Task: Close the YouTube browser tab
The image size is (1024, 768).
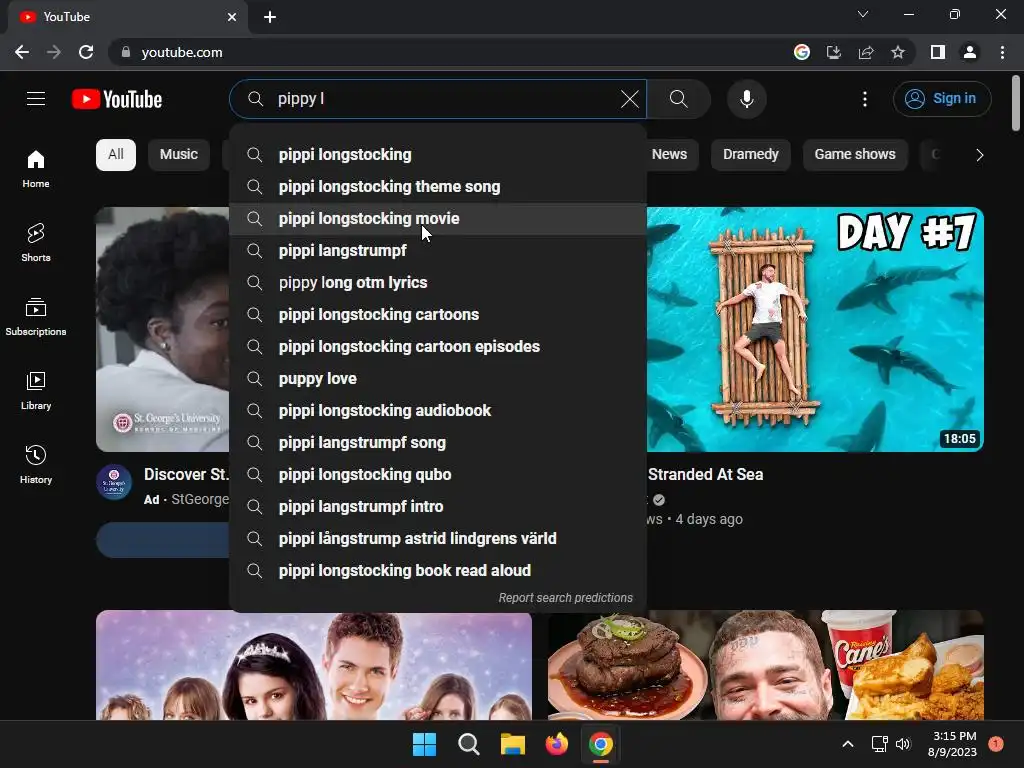Action: [x=232, y=17]
